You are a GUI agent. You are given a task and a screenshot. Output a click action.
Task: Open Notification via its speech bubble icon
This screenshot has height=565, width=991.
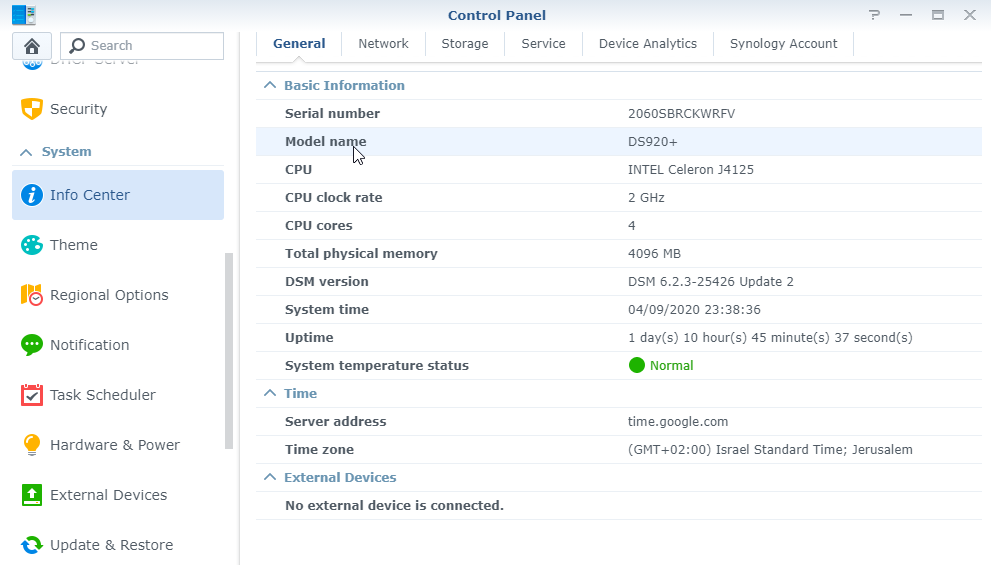[x=32, y=345]
